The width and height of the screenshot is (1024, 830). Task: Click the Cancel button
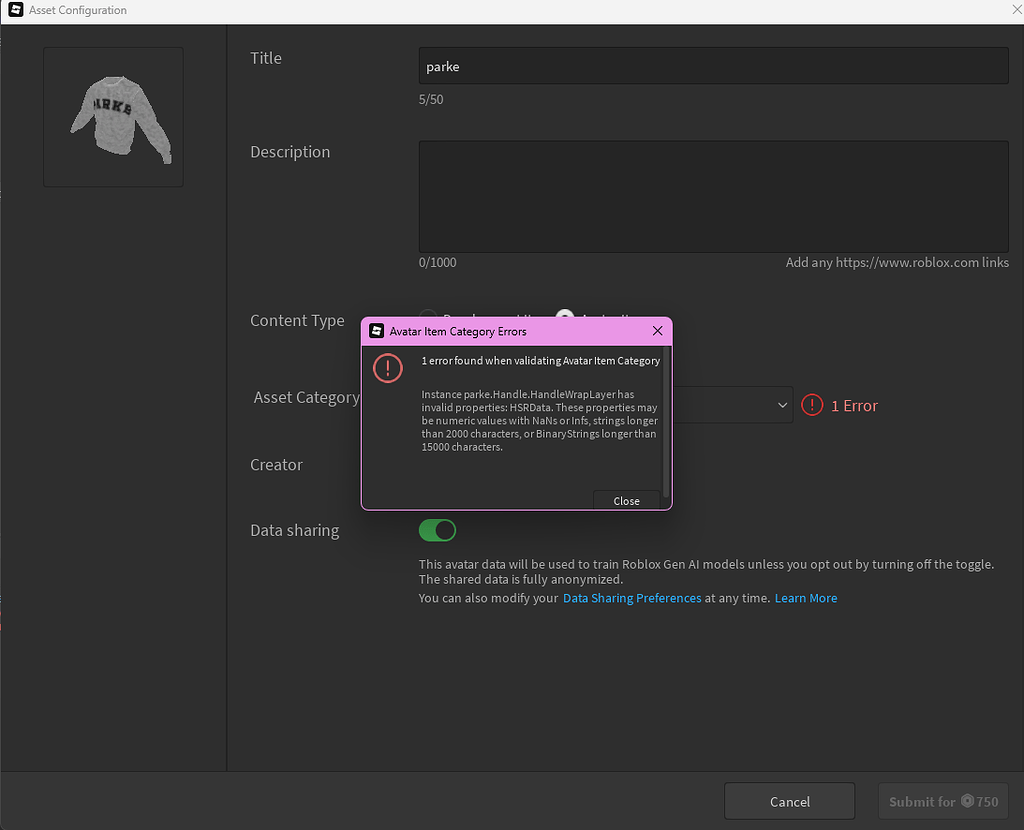coord(789,801)
